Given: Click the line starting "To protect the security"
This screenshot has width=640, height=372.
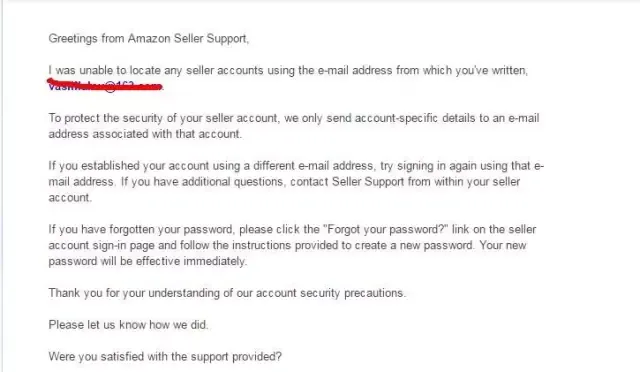Looking at the screenshot, I should [294, 118].
